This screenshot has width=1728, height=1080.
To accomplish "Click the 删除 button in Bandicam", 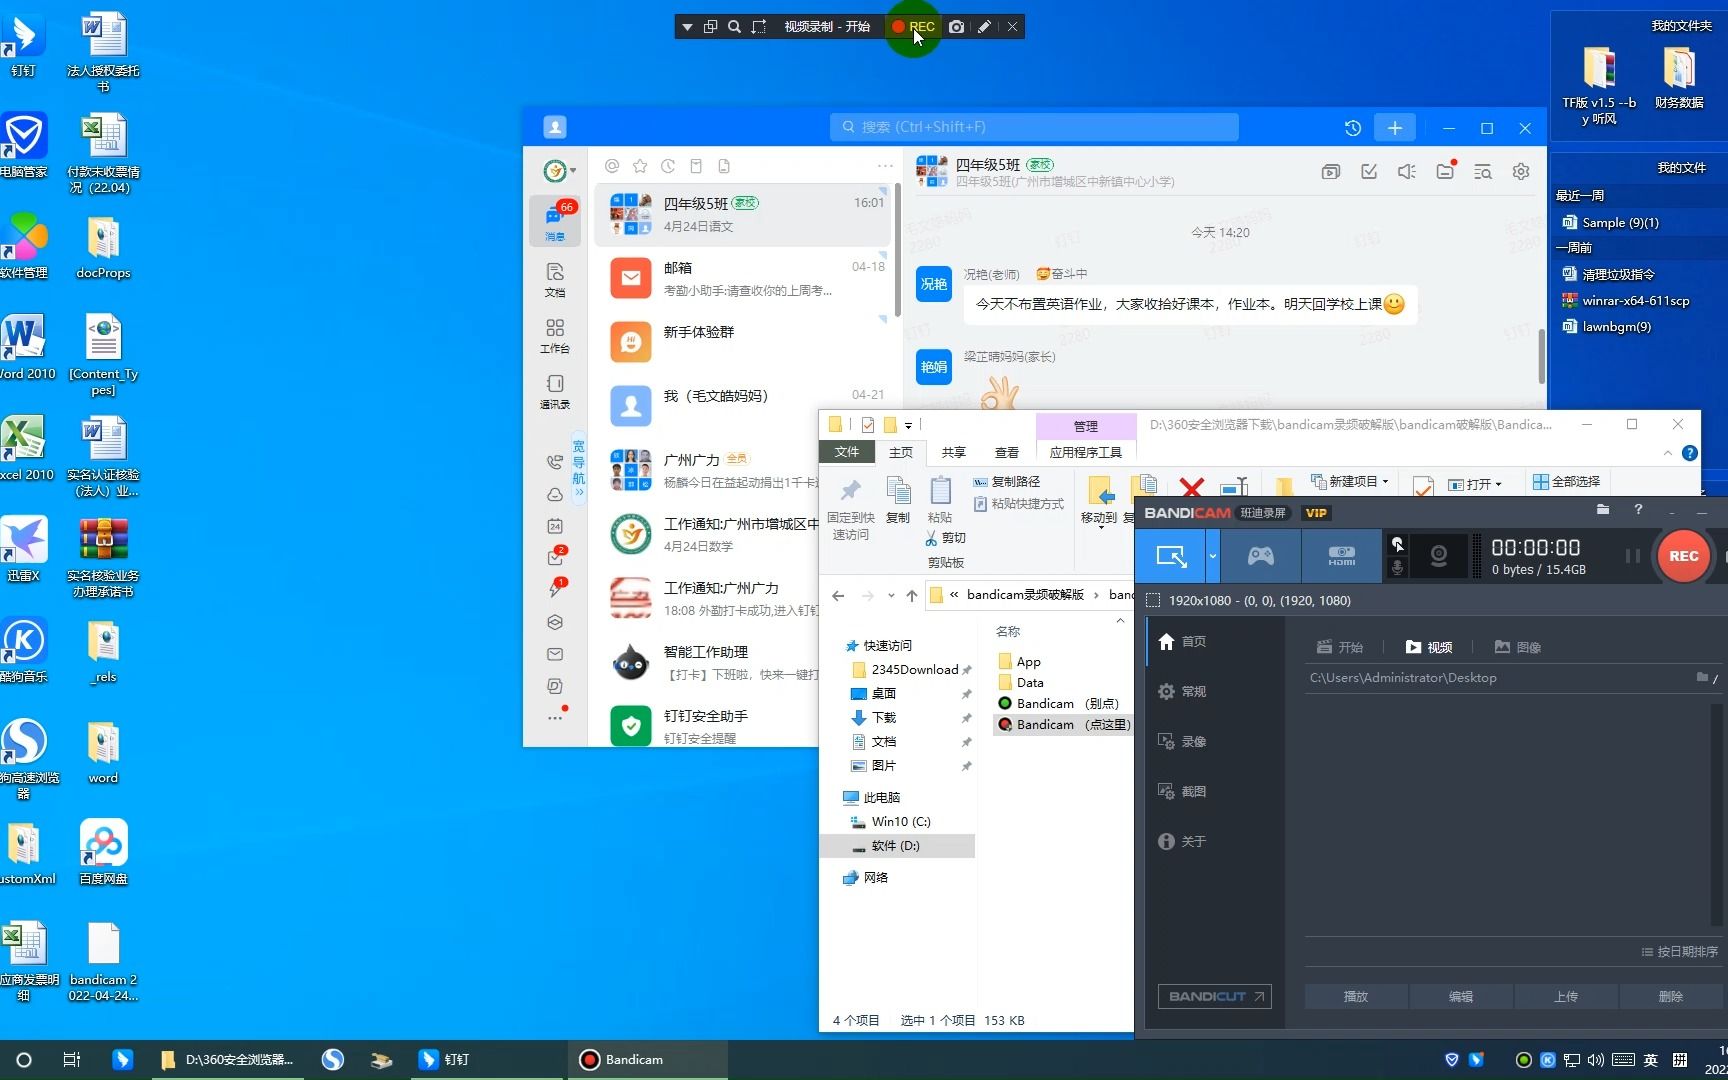I will 1670,997.
